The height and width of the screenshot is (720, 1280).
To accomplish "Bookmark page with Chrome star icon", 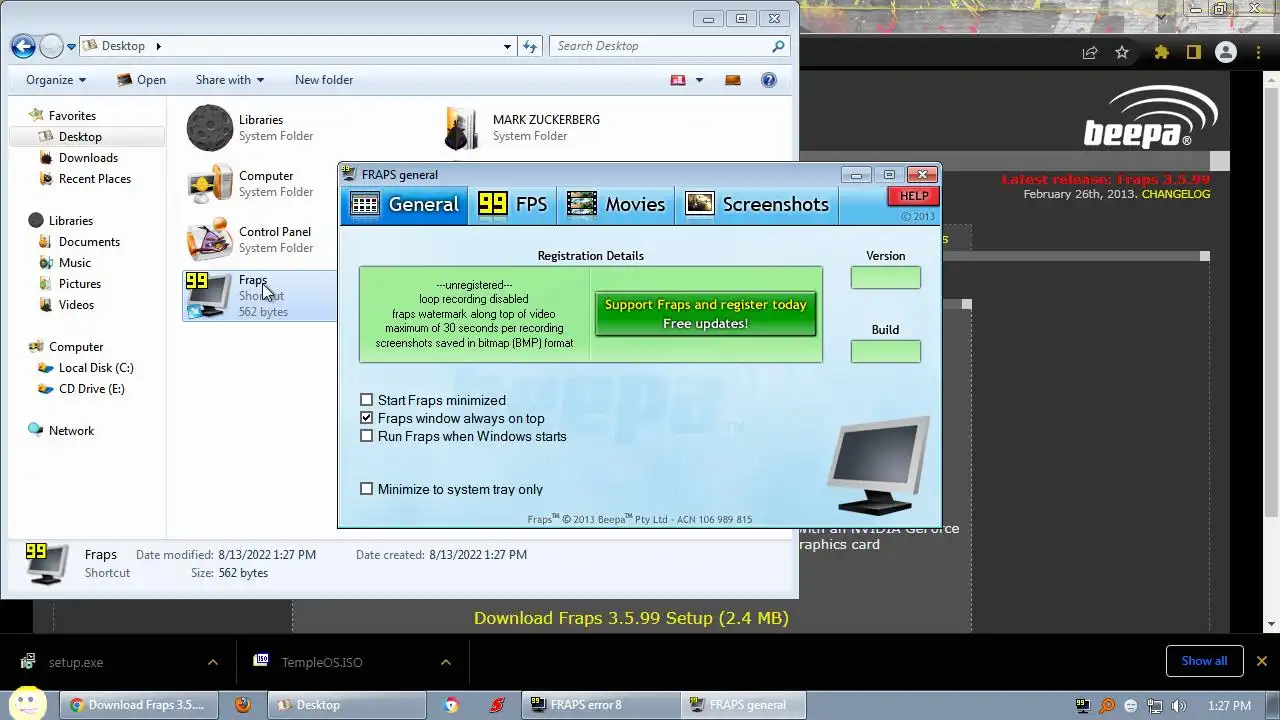I will (x=1122, y=53).
